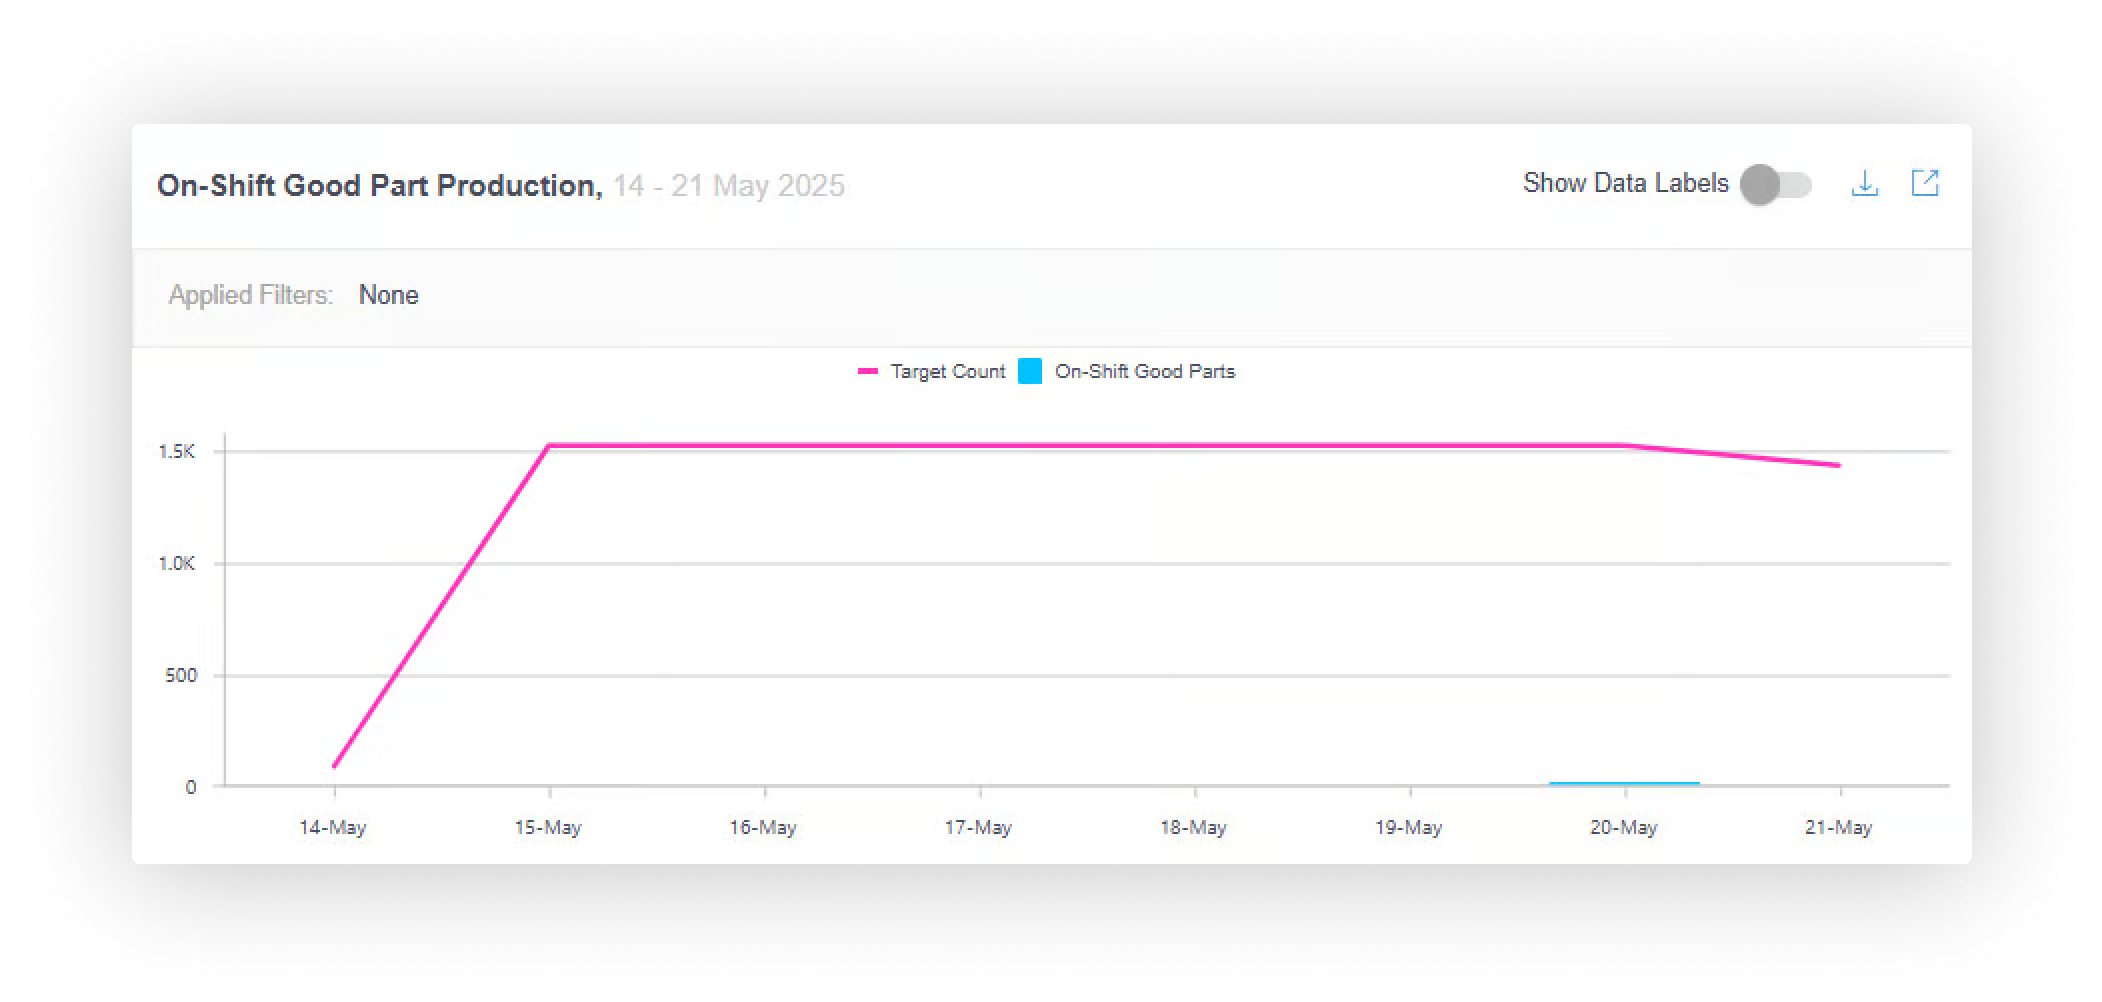Viewport: 2102px width, 1002px height.
Task: Click the pink Target Count legend marker
Action: pos(868,372)
